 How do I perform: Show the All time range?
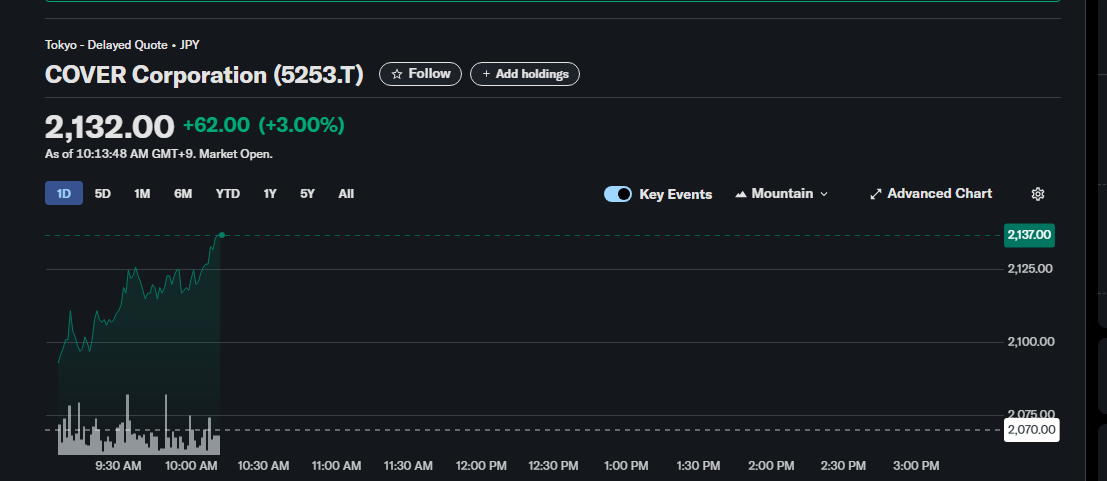point(346,194)
